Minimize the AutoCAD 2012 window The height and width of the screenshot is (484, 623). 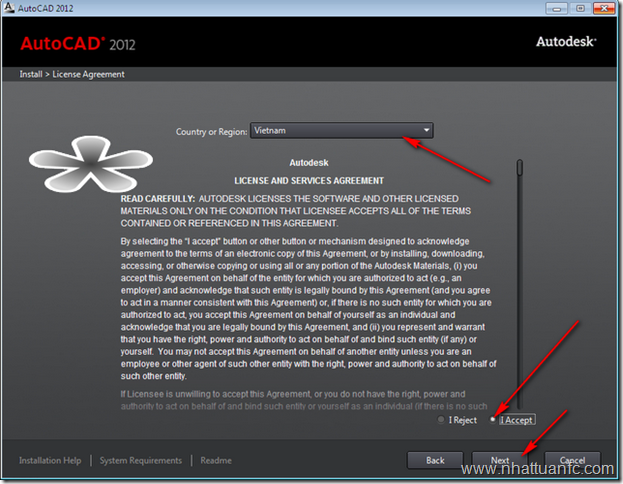click(x=557, y=8)
